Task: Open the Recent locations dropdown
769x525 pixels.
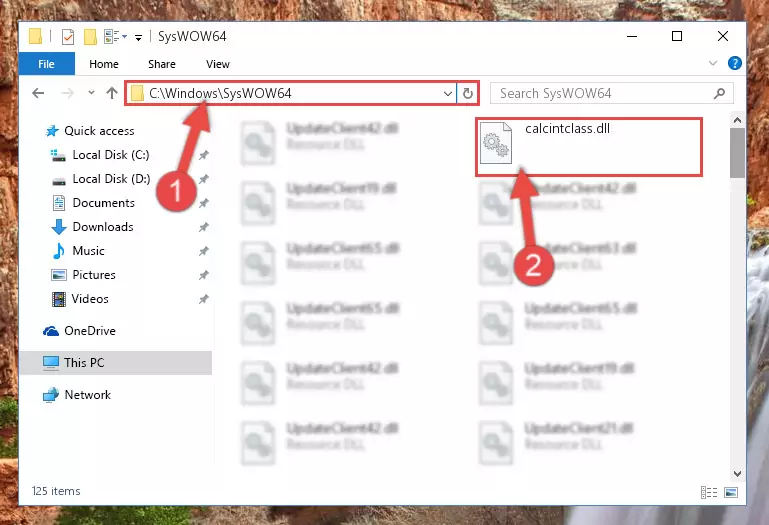Action: pos(91,93)
